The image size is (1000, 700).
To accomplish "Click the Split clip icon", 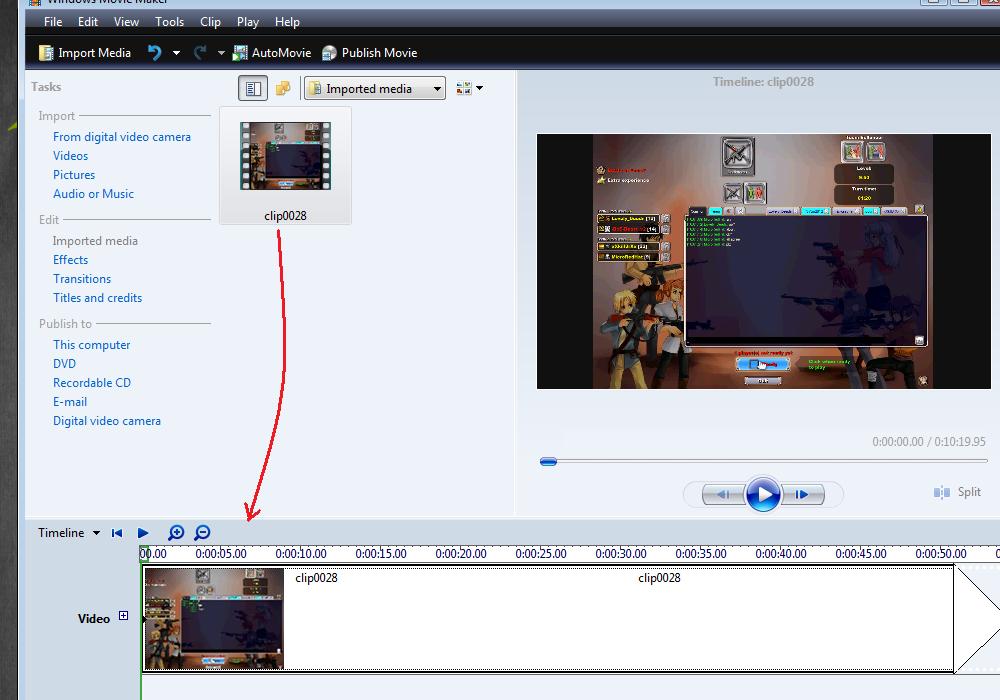I will coord(942,492).
